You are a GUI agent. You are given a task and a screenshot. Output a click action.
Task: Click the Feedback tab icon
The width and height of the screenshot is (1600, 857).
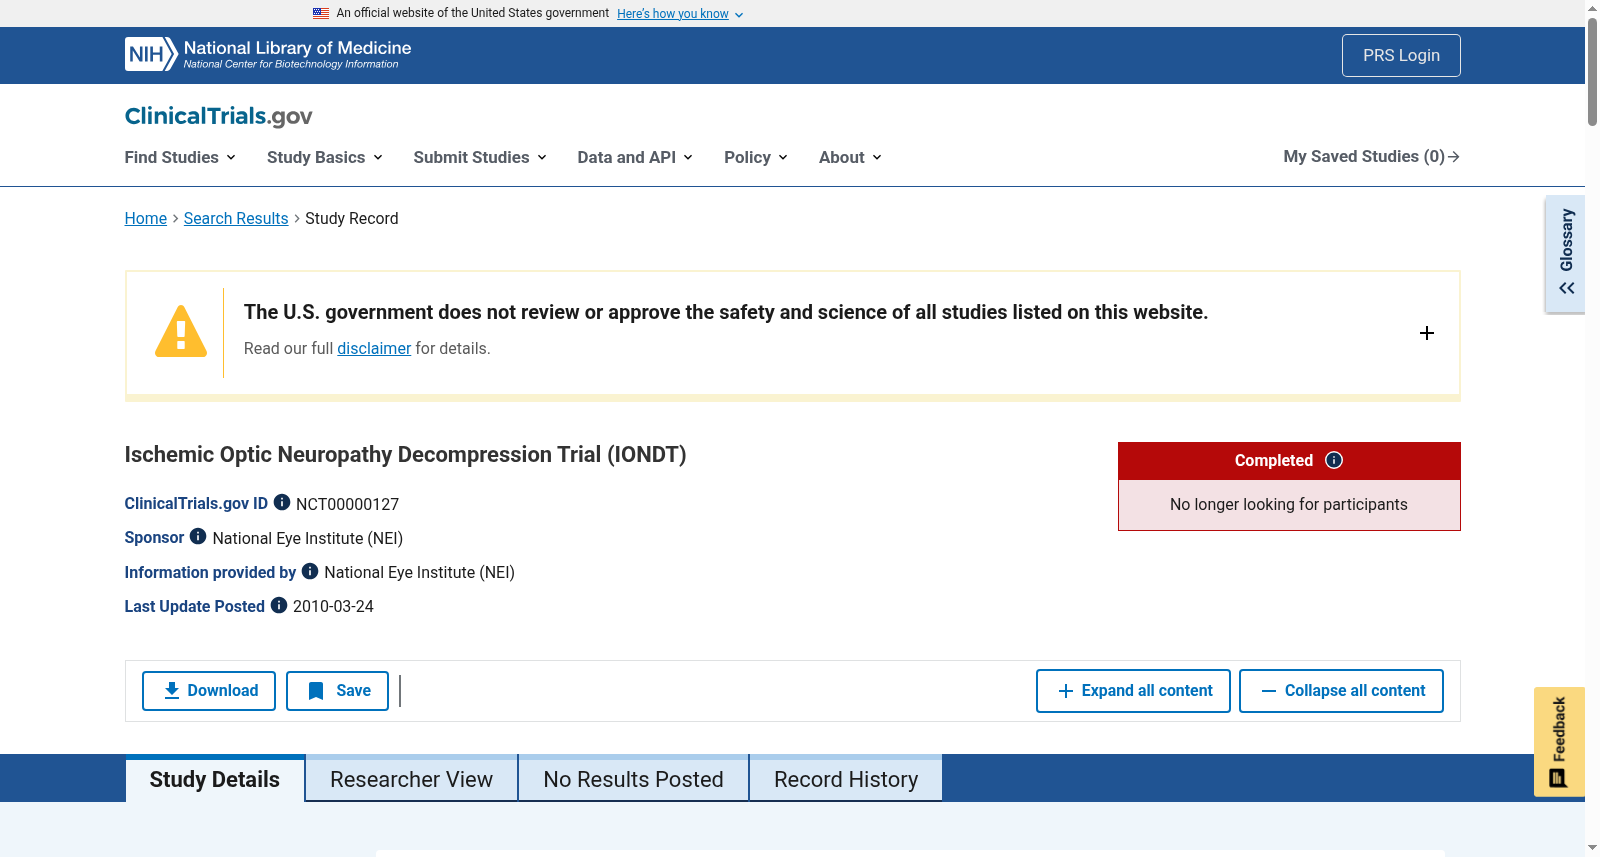point(1558,778)
